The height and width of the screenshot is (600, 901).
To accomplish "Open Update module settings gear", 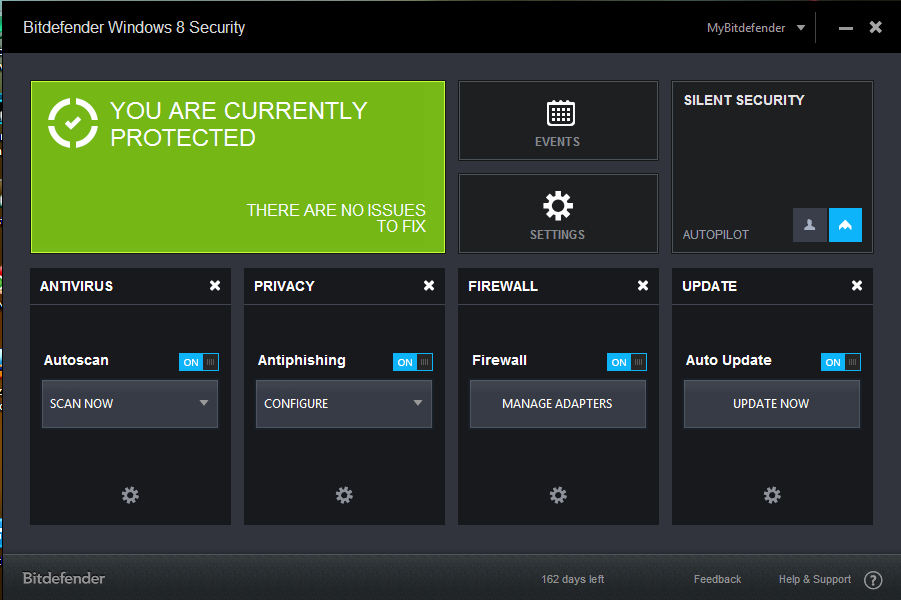I will click(772, 495).
